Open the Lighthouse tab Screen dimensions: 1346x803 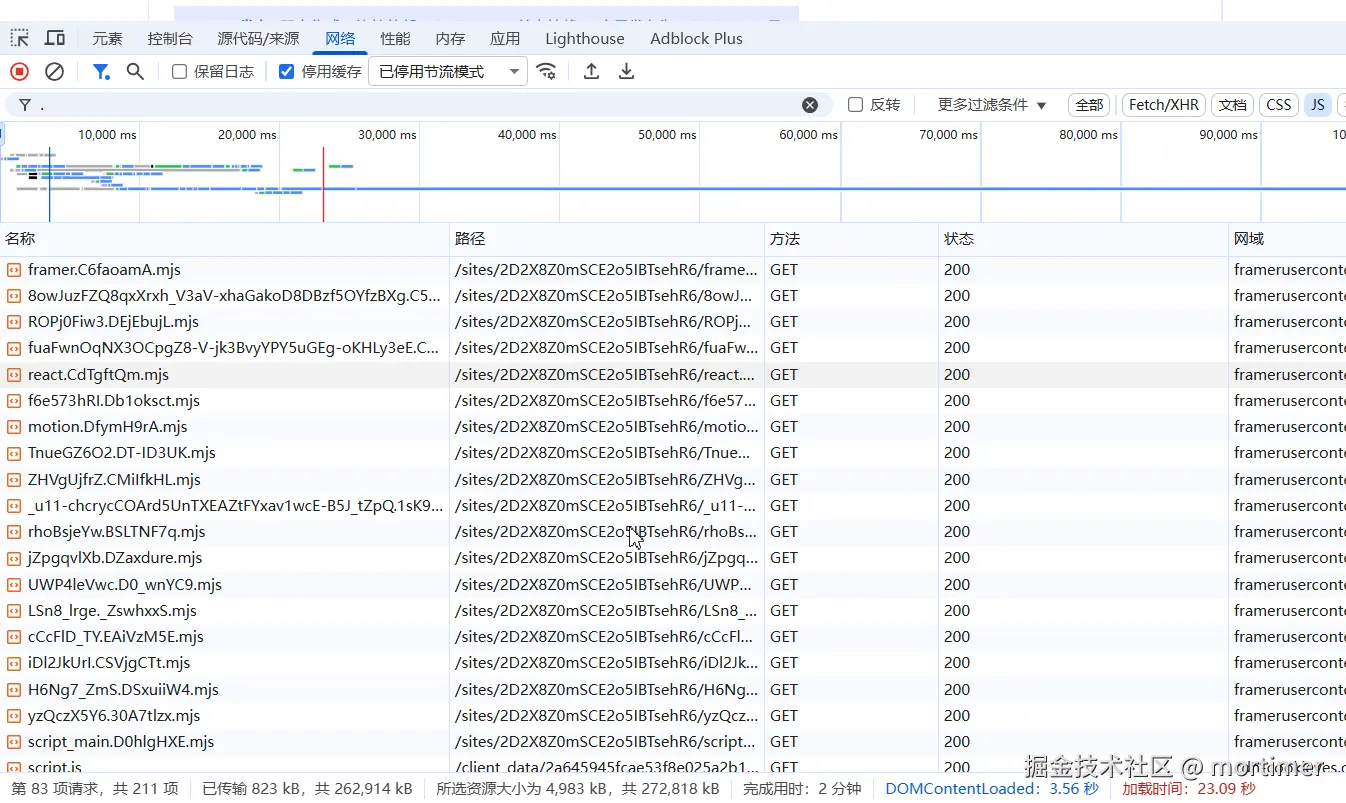point(584,39)
